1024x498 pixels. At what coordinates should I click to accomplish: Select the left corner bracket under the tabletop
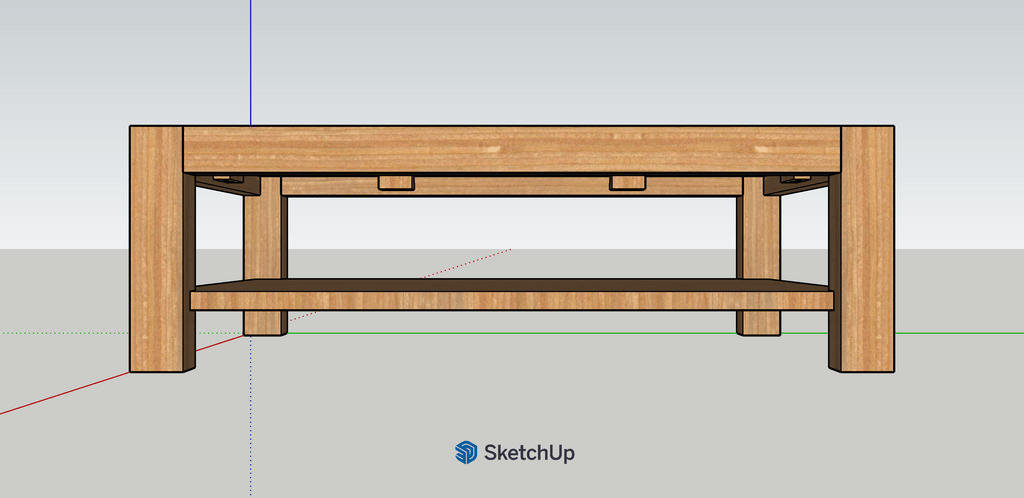coord(227,183)
